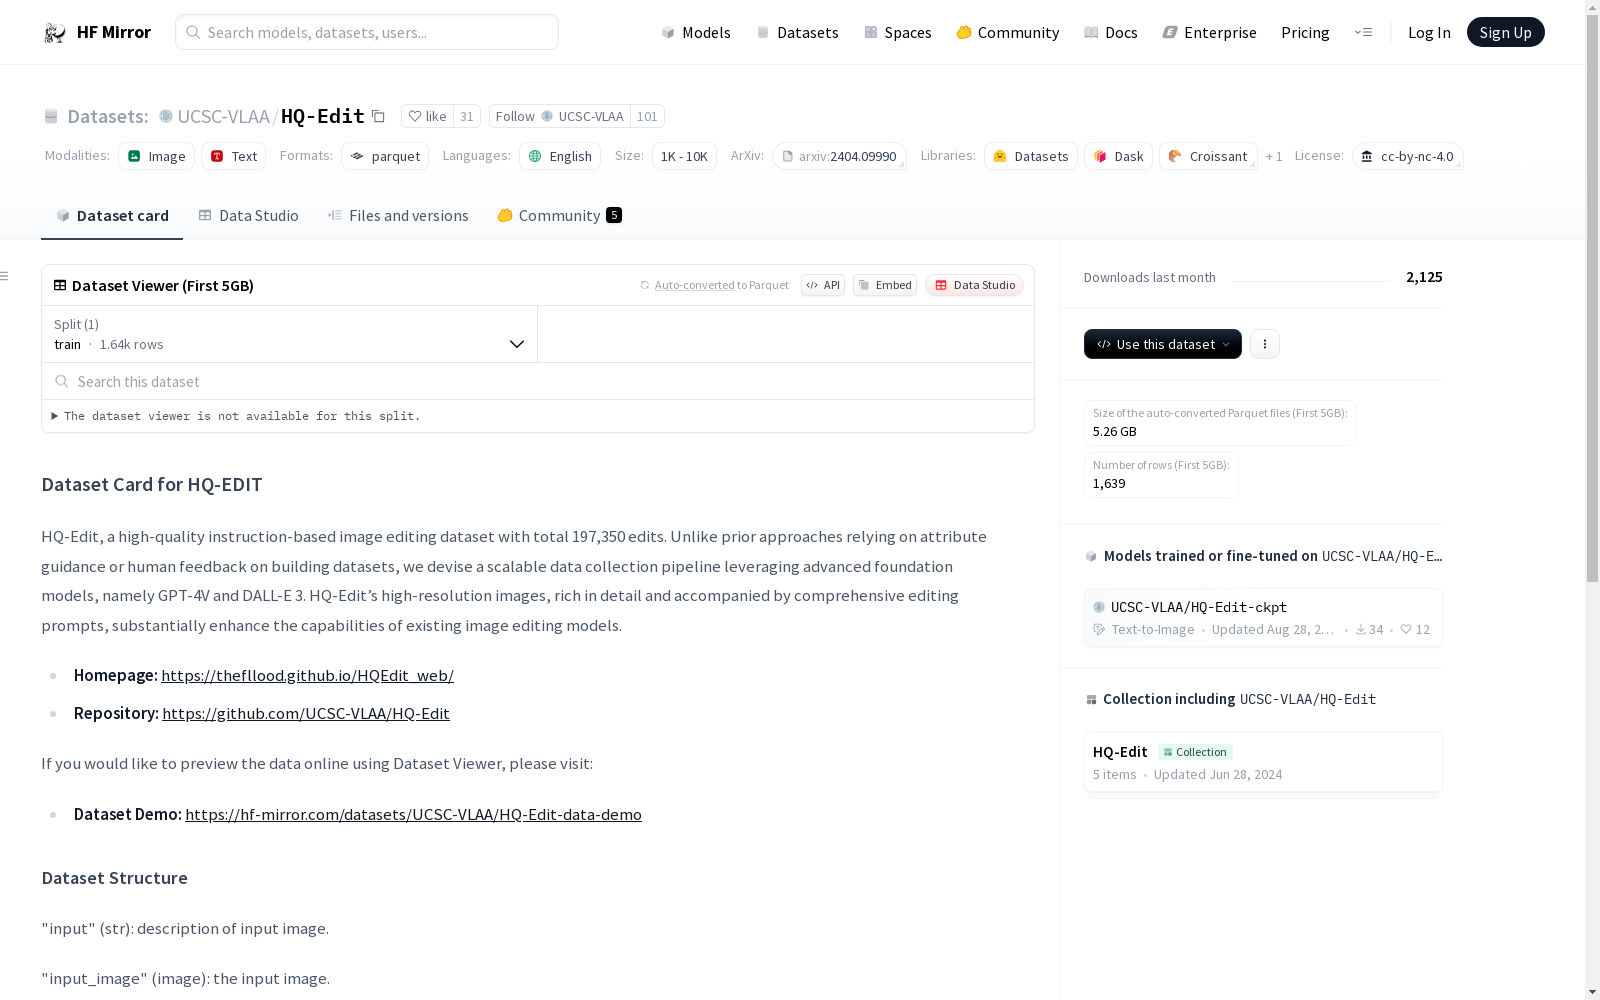
Task: Switch to the Dataset card tab
Action: pos(112,216)
